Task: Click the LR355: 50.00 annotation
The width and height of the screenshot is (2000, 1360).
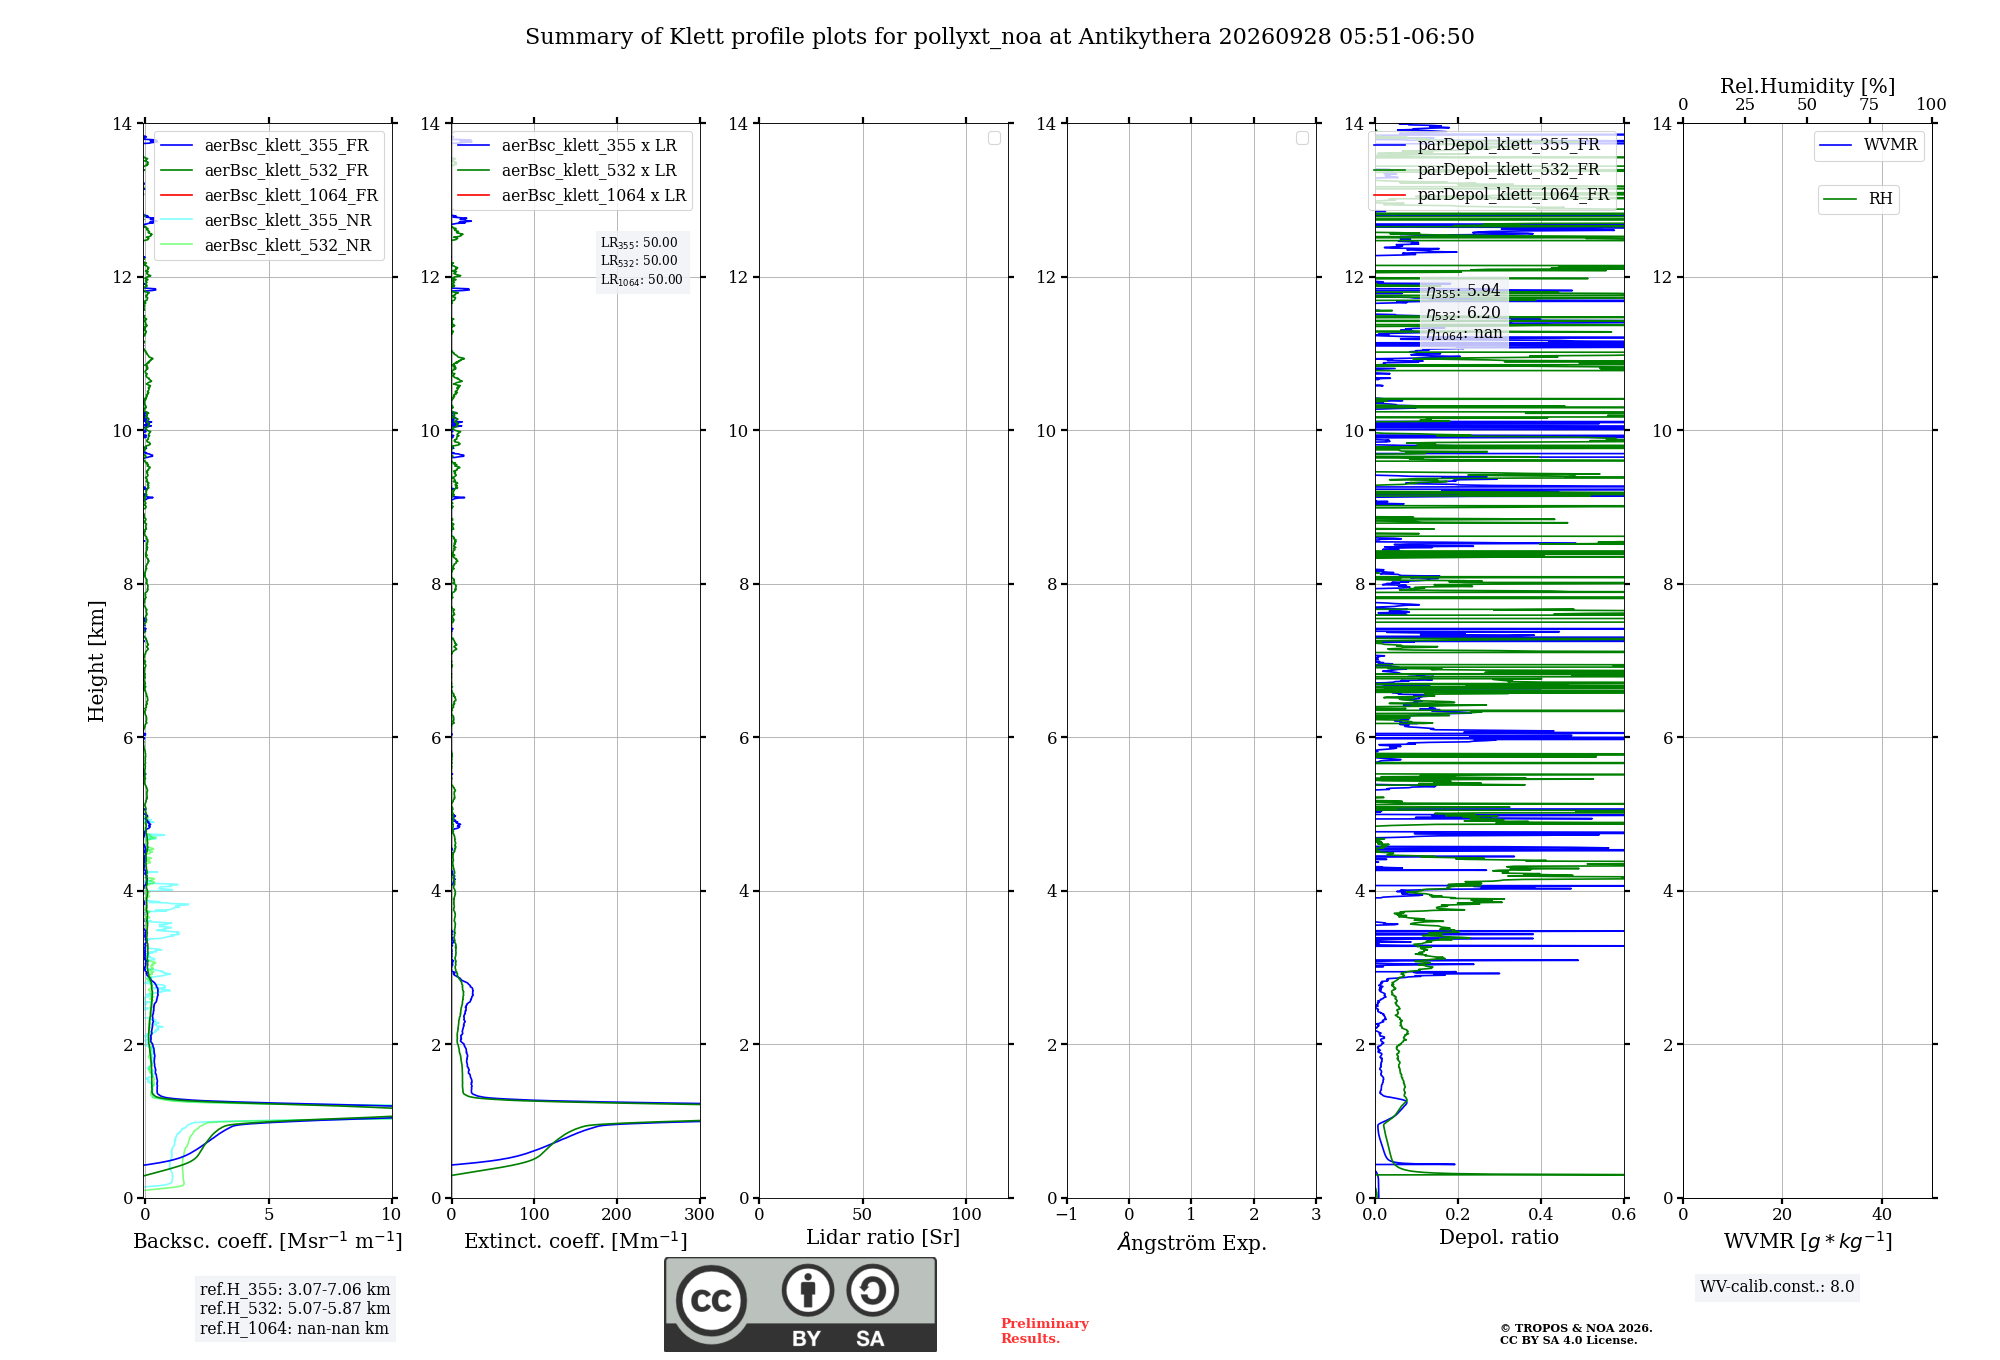Action: (639, 243)
